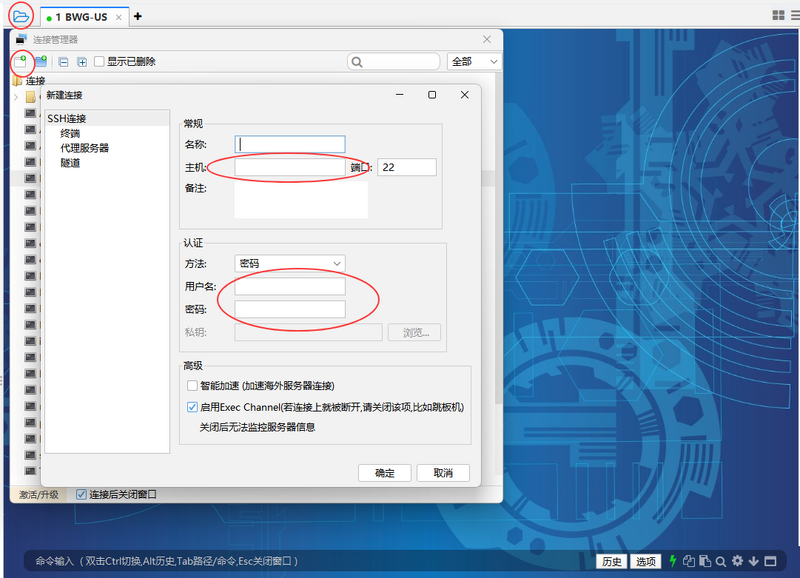Click the paste icon in the status bar
The height and width of the screenshot is (578, 800).
704,561
